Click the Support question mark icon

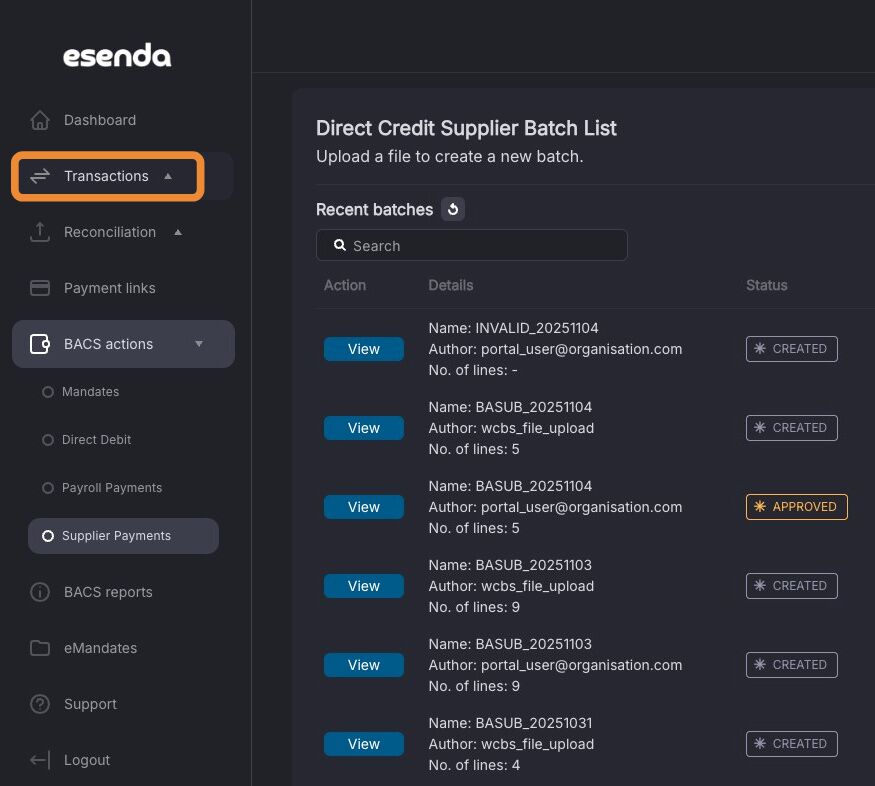(40, 704)
